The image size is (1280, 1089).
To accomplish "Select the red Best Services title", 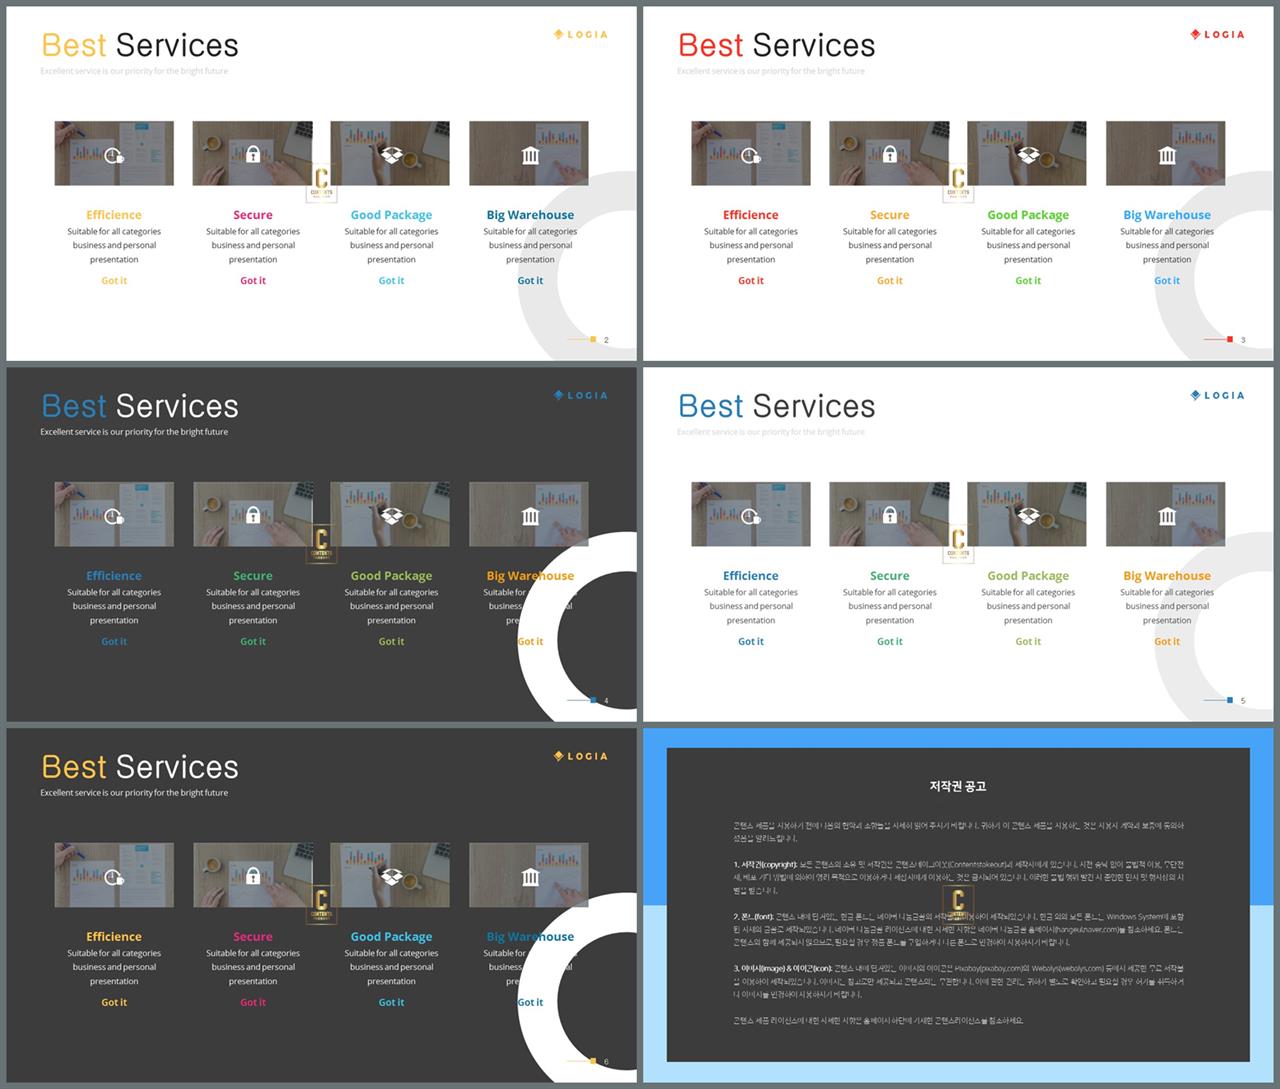I will 776,45.
